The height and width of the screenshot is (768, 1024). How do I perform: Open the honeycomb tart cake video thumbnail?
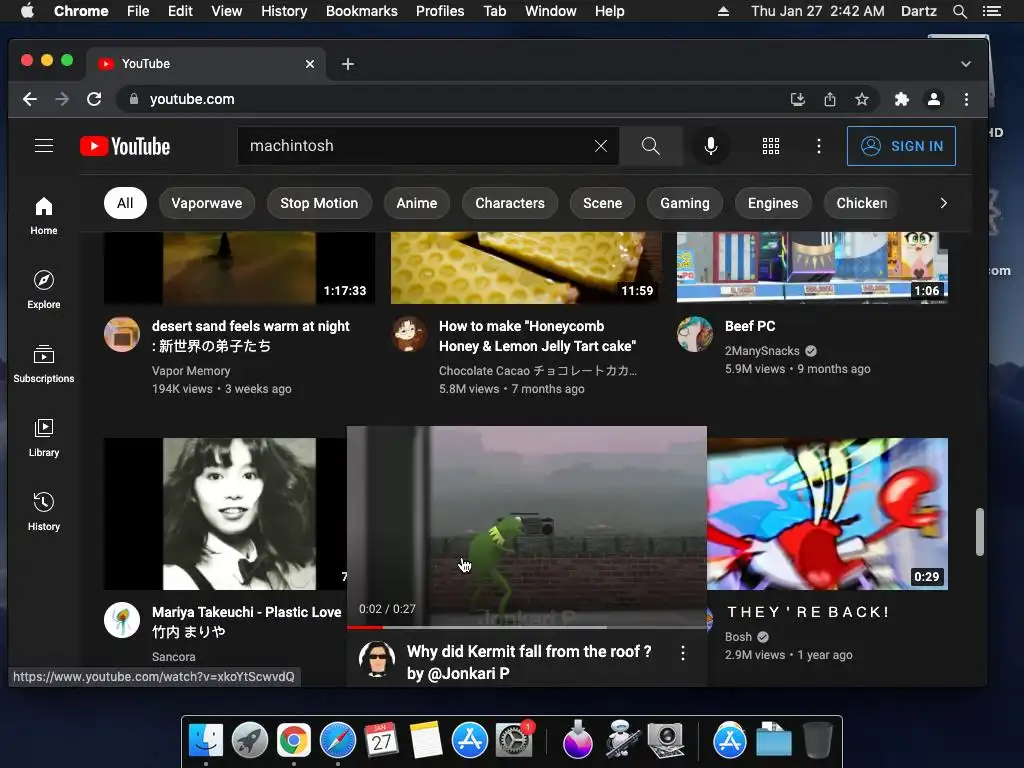point(526,268)
